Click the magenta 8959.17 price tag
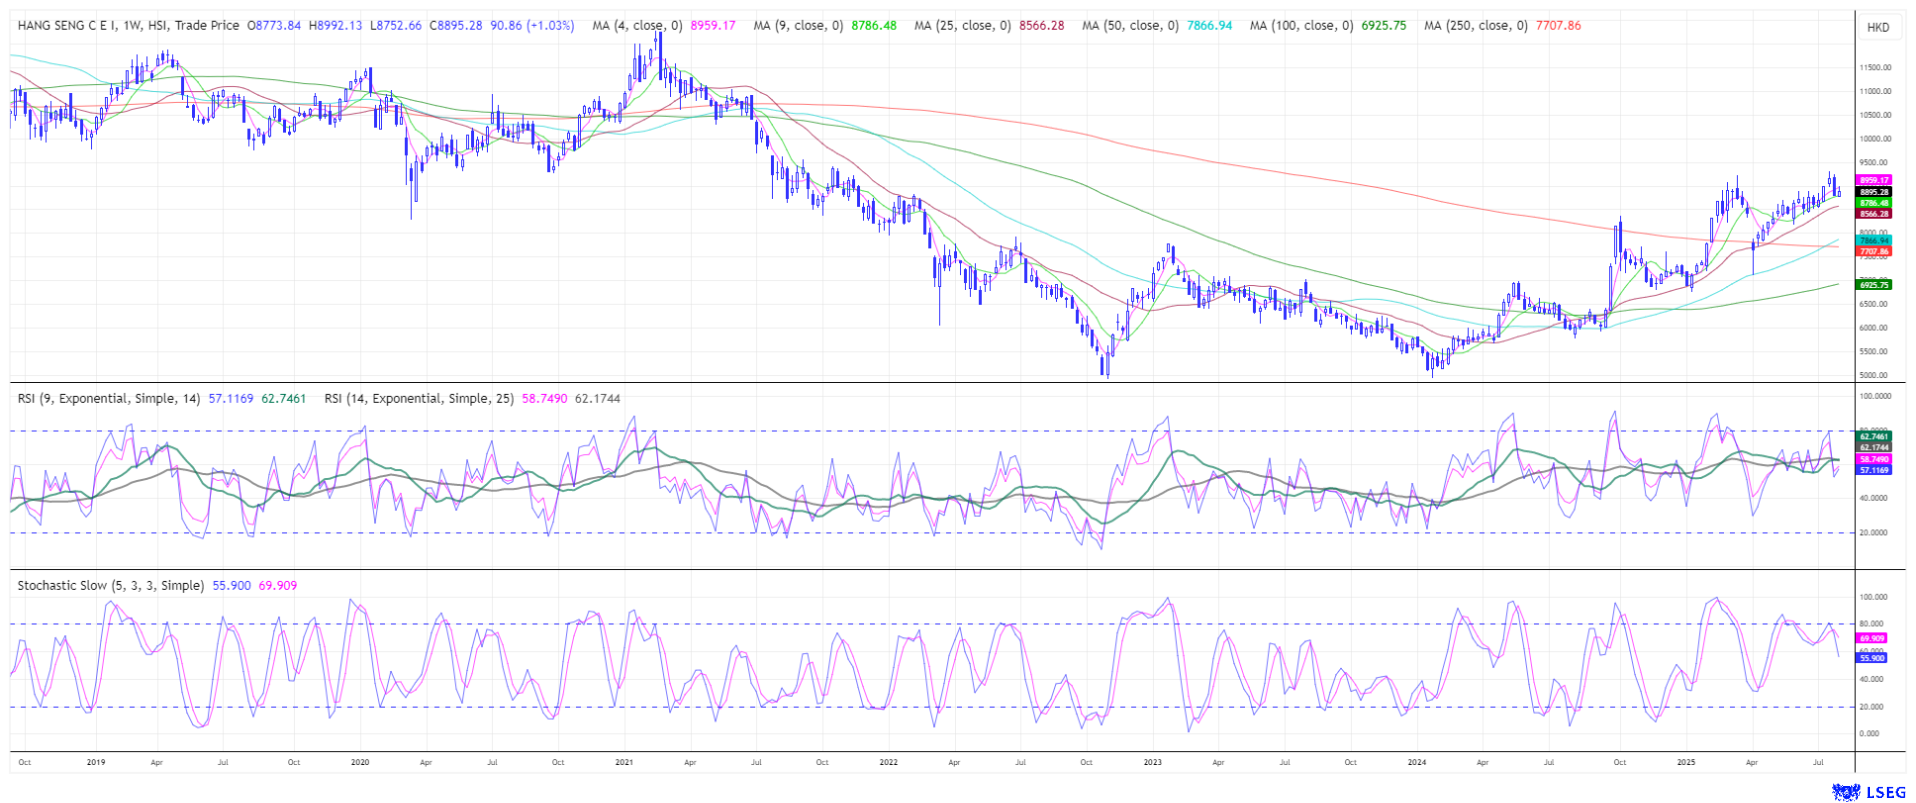The image size is (1916, 803). (x=1873, y=181)
